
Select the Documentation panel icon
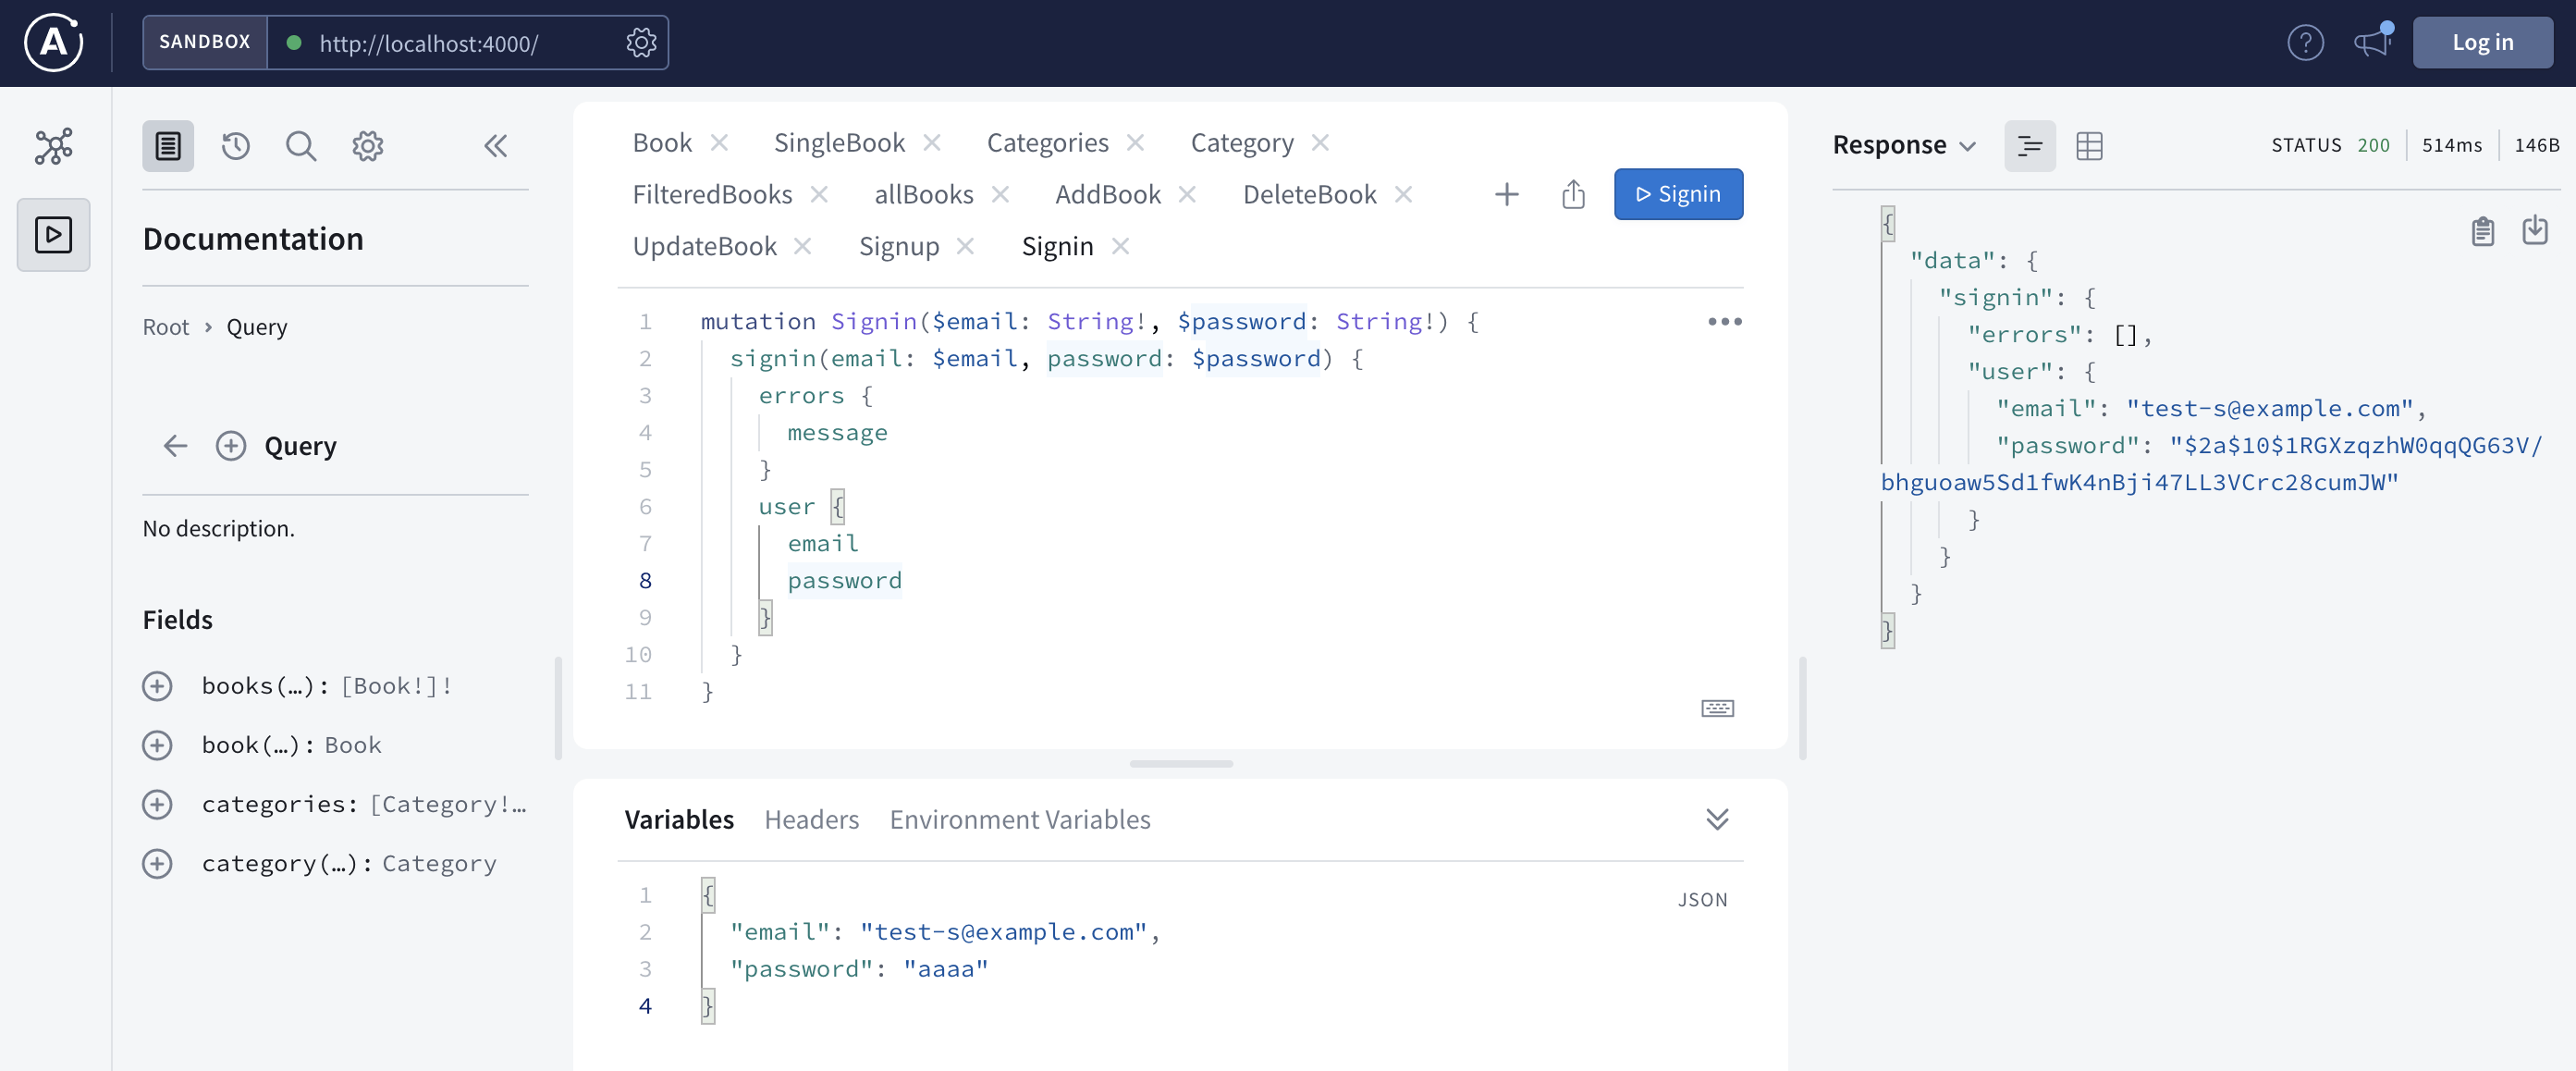tap(168, 146)
